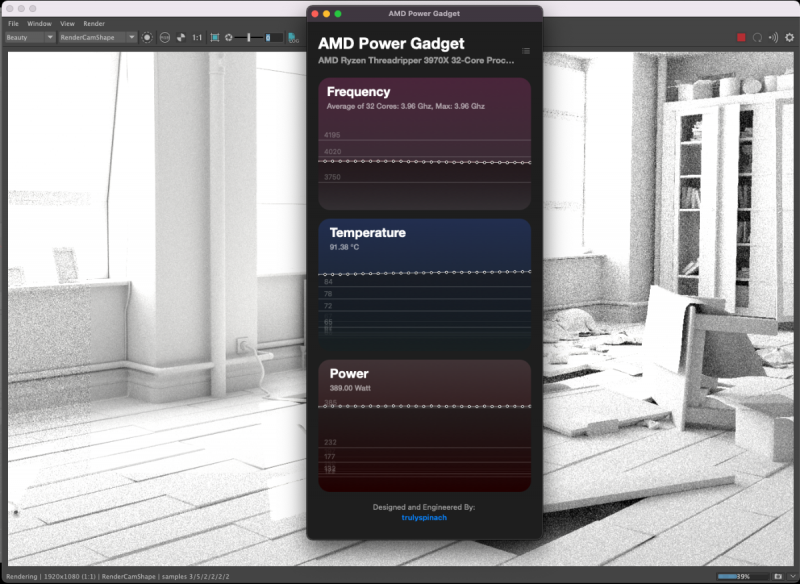Set zoom to 1:1 real size
800x584 pixels.
click(197, 38)
